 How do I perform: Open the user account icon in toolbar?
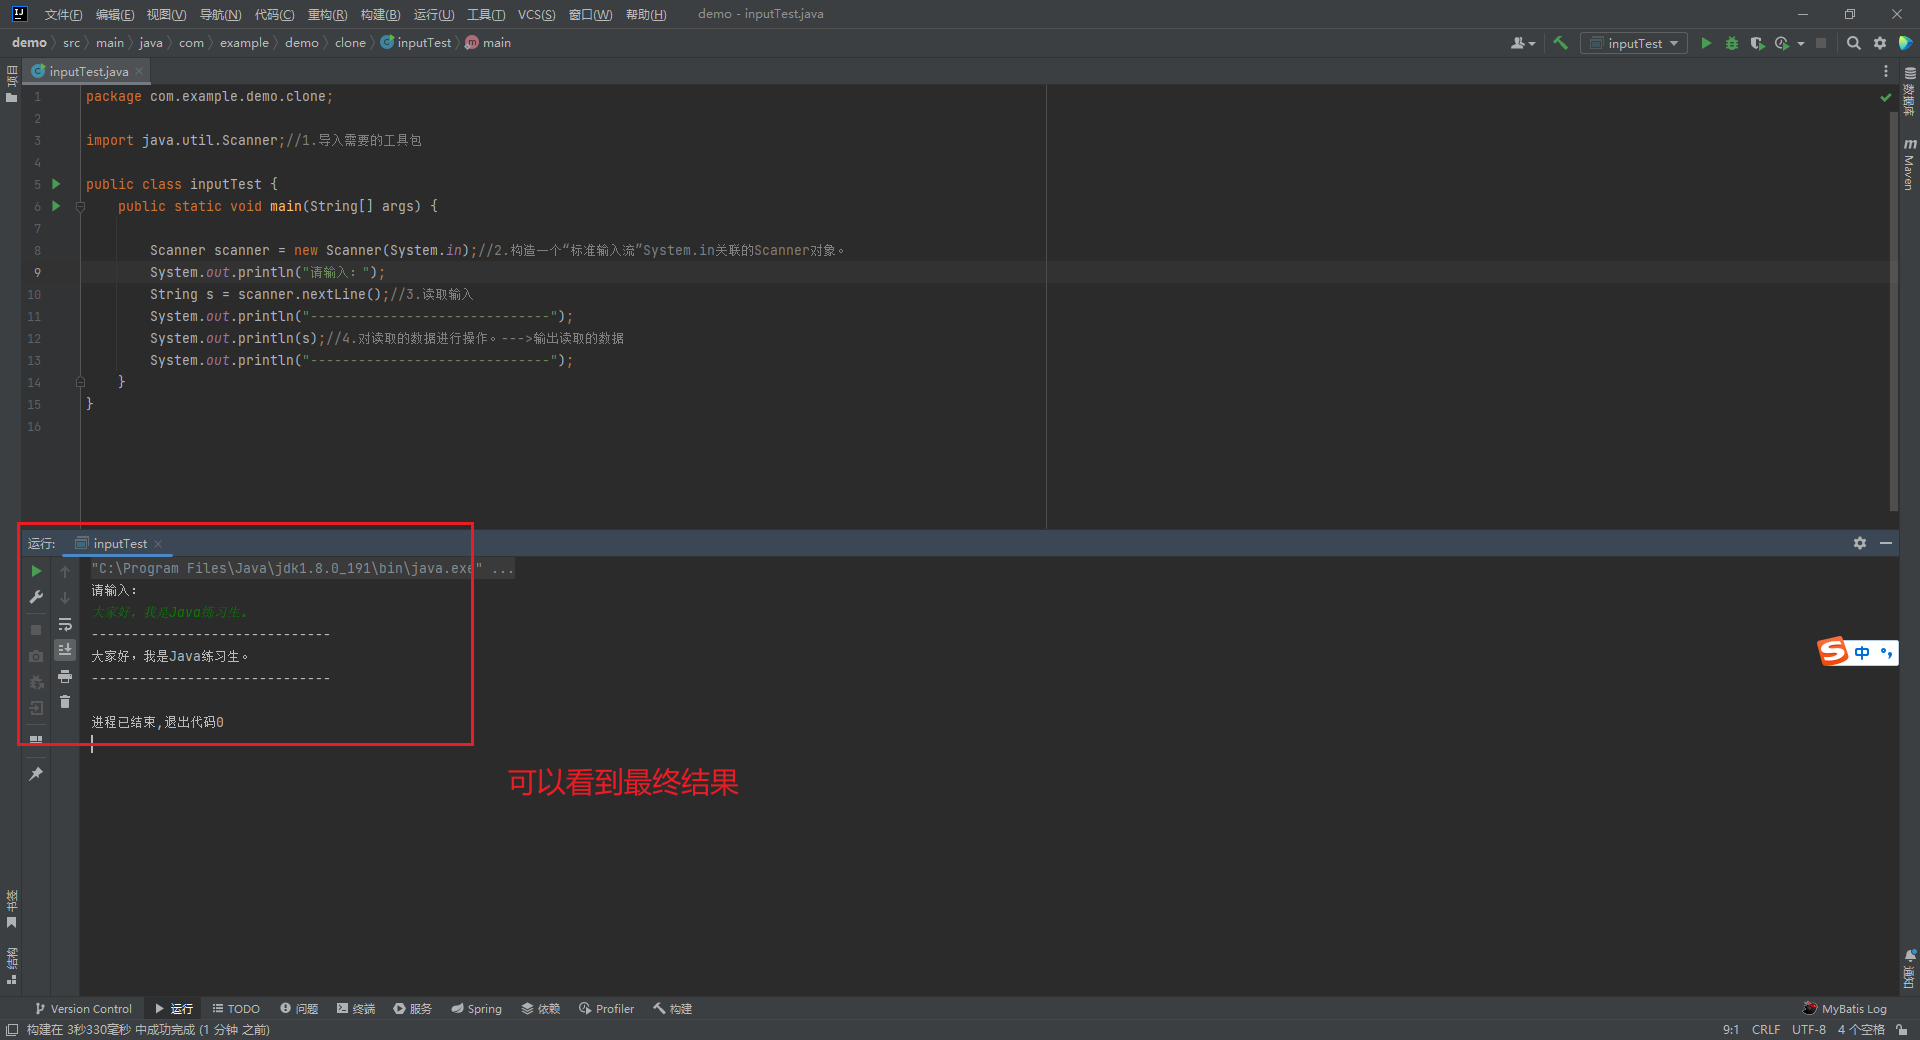point(1522,43)
